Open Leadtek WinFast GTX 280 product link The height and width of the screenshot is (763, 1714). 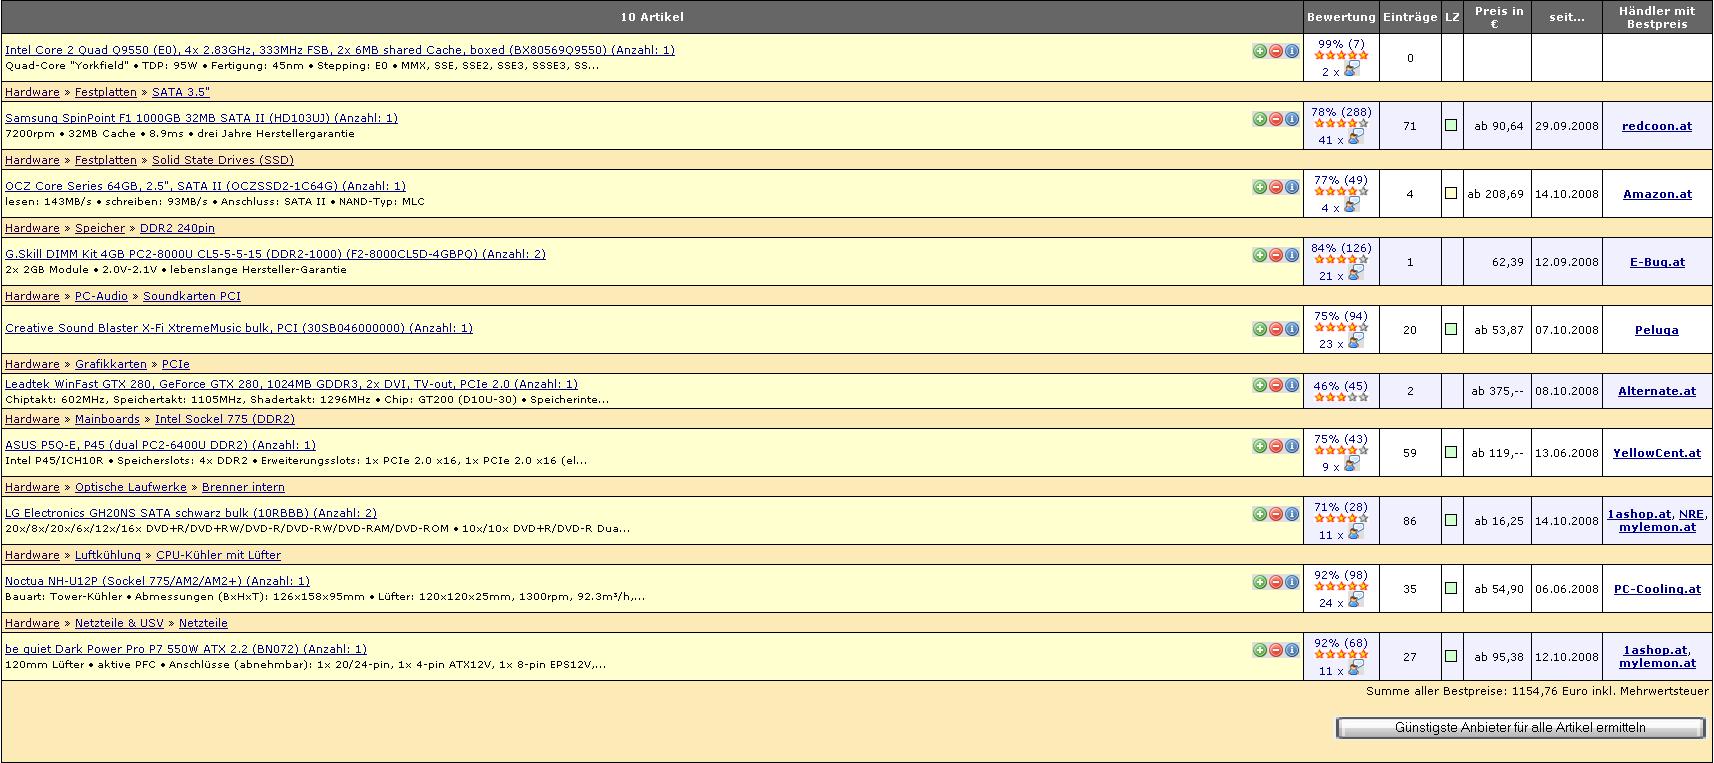291,384
